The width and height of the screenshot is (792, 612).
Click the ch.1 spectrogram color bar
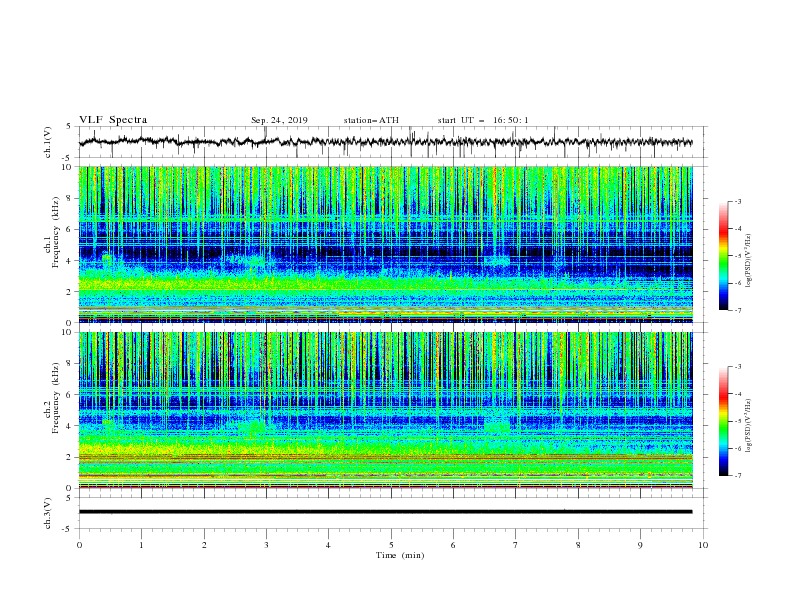pos(723,256)
